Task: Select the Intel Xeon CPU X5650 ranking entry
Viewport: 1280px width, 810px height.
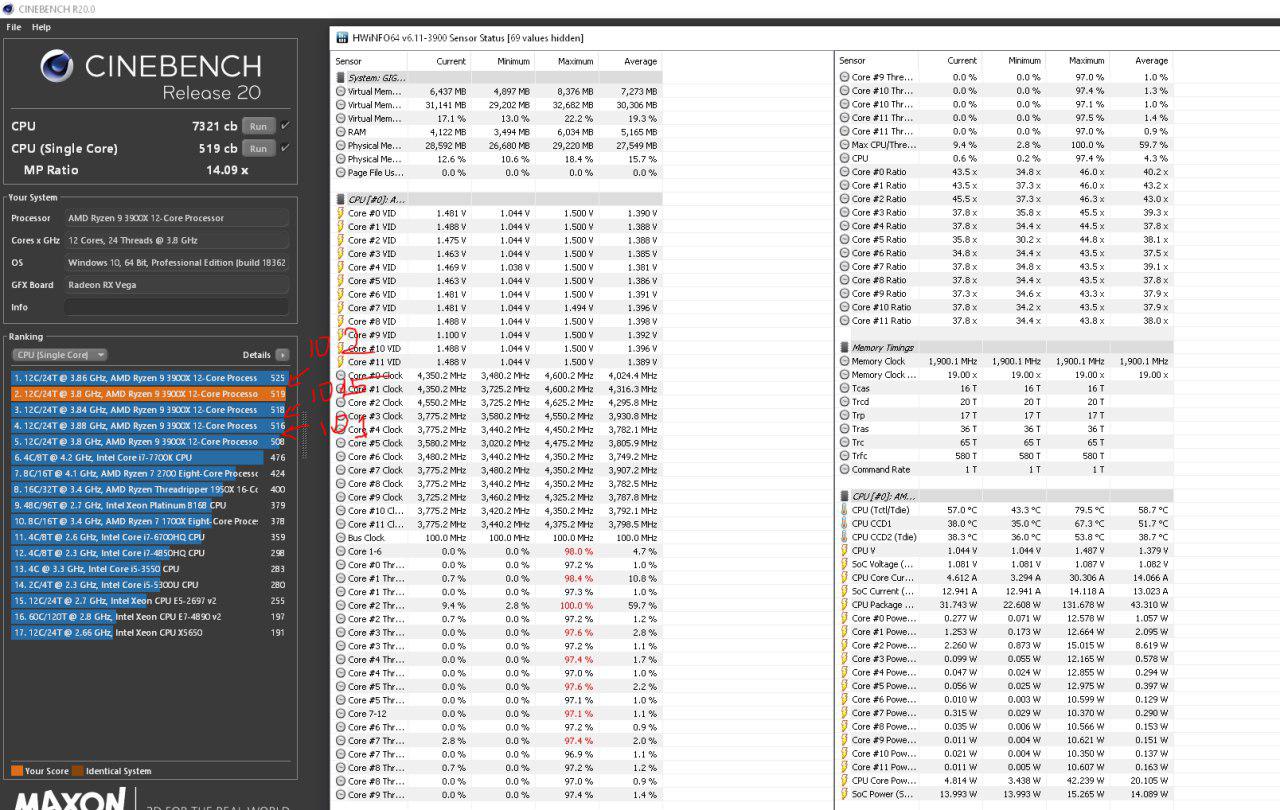Action: [150, 632]
